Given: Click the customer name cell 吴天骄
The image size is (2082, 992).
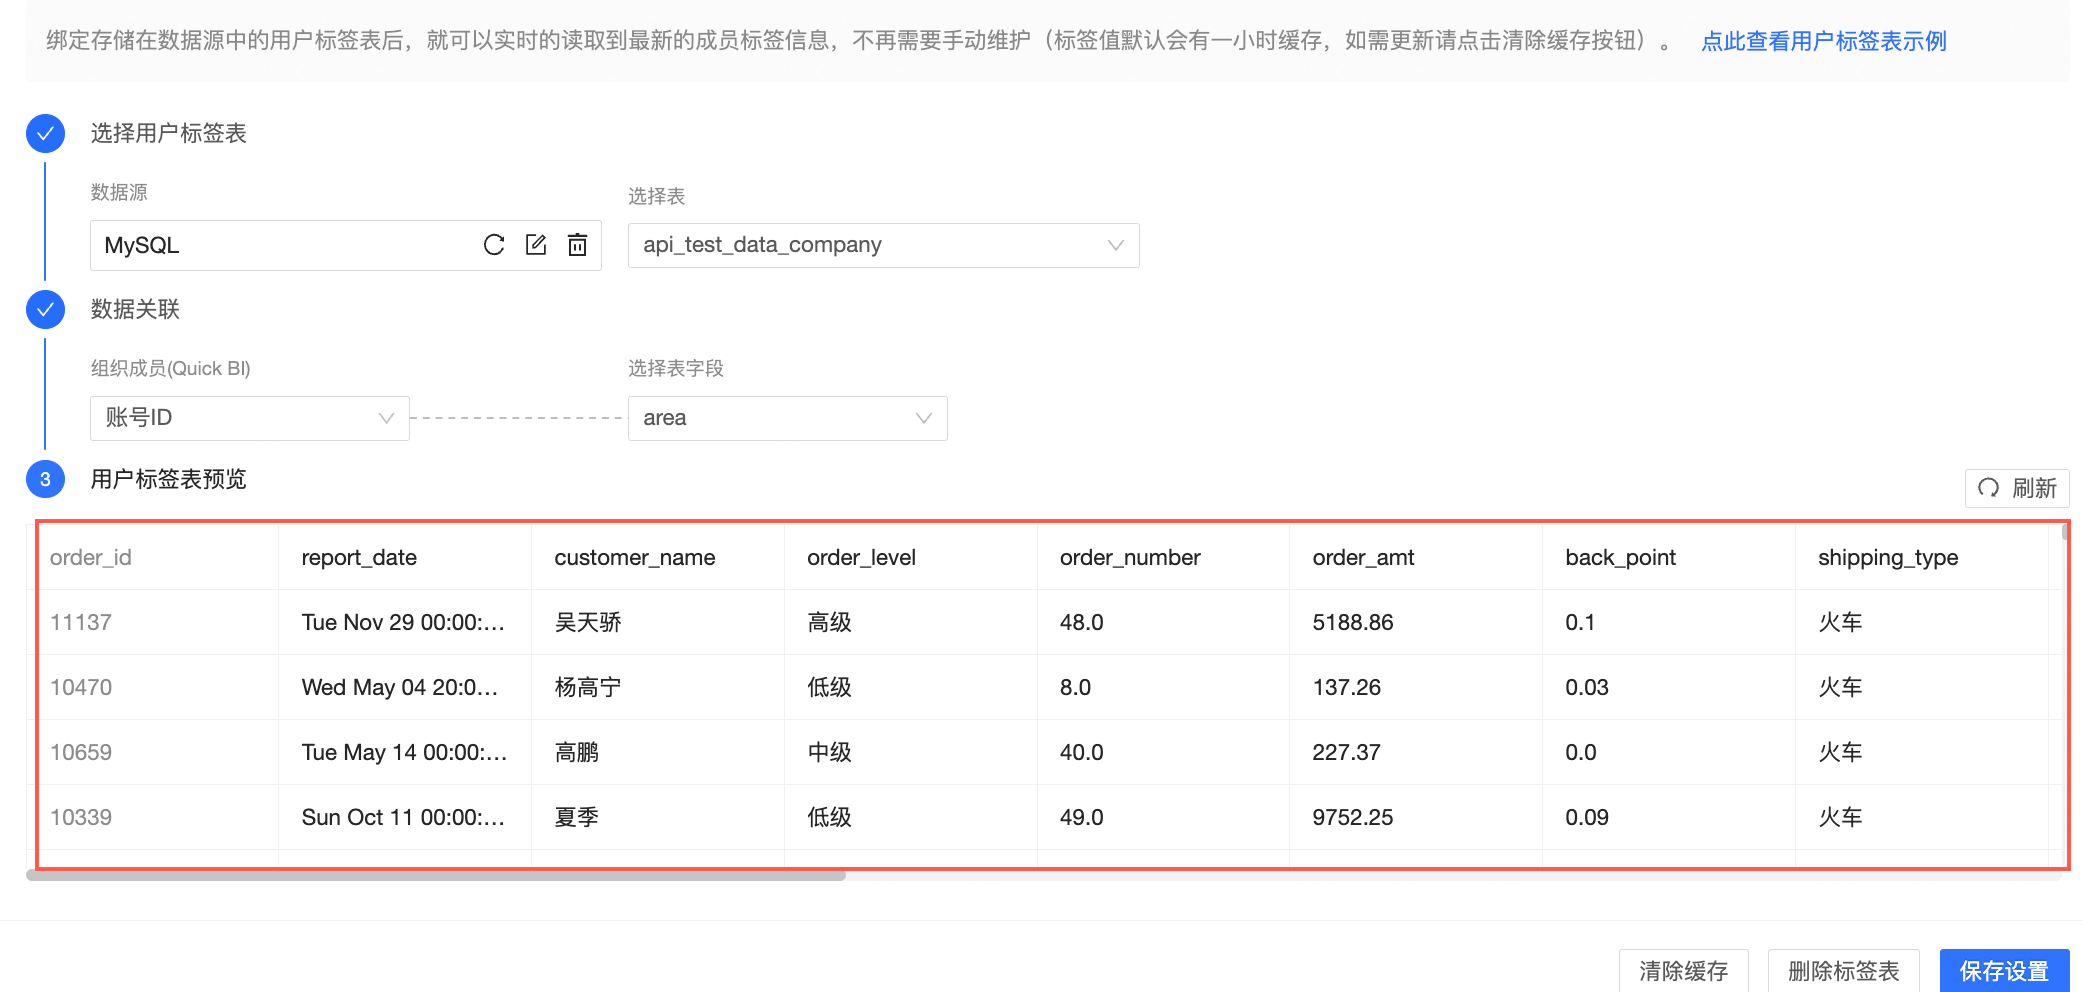Looking at the screenshot, I should 586,621.
